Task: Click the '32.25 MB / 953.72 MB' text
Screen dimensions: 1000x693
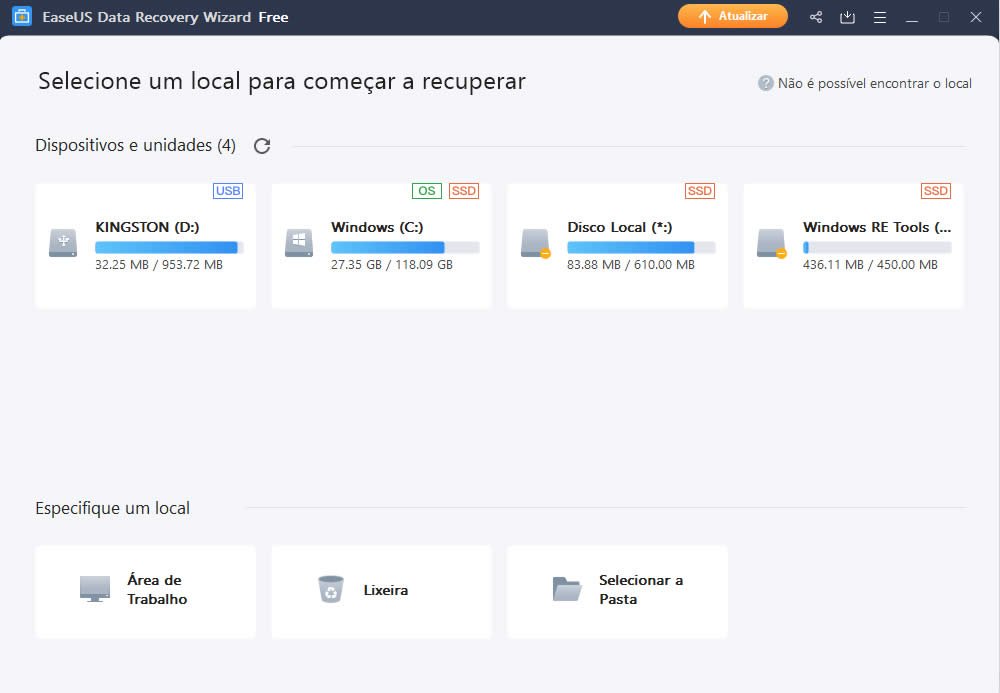Action: click(x=159, y=265)
